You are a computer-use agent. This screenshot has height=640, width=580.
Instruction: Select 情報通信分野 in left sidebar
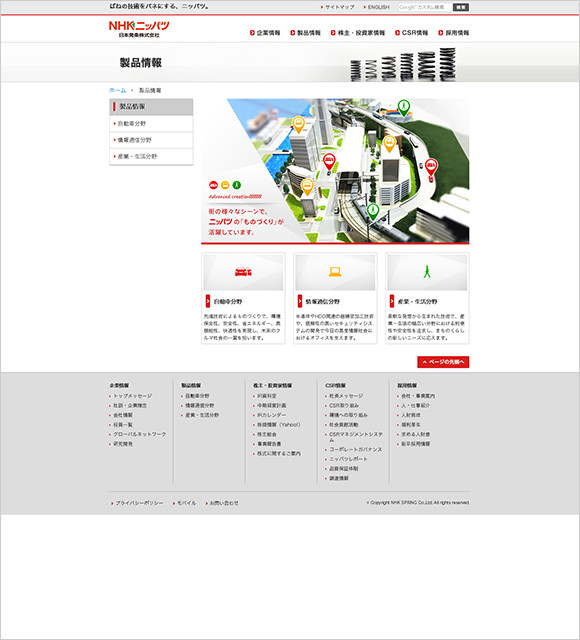(x=151, y=140)
